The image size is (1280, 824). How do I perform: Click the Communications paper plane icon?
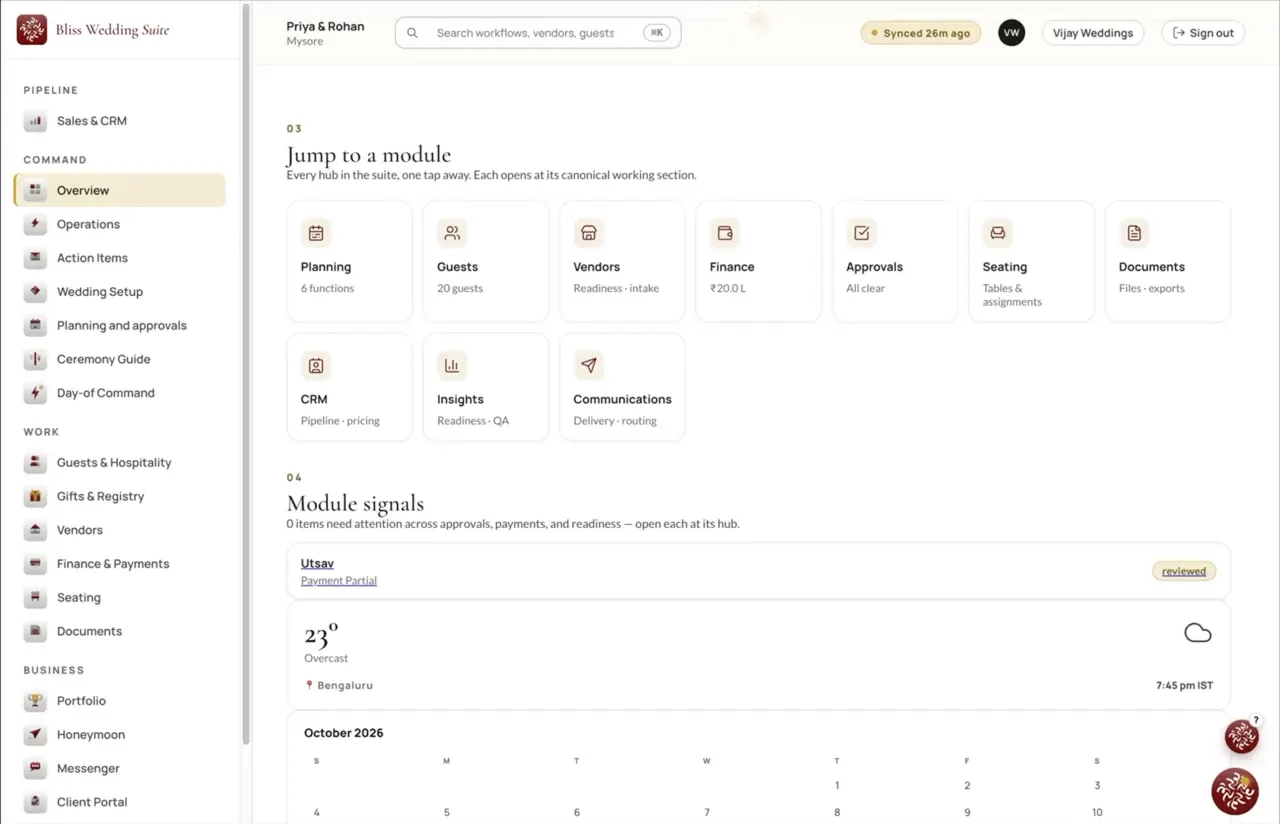[x=588, y=365]
